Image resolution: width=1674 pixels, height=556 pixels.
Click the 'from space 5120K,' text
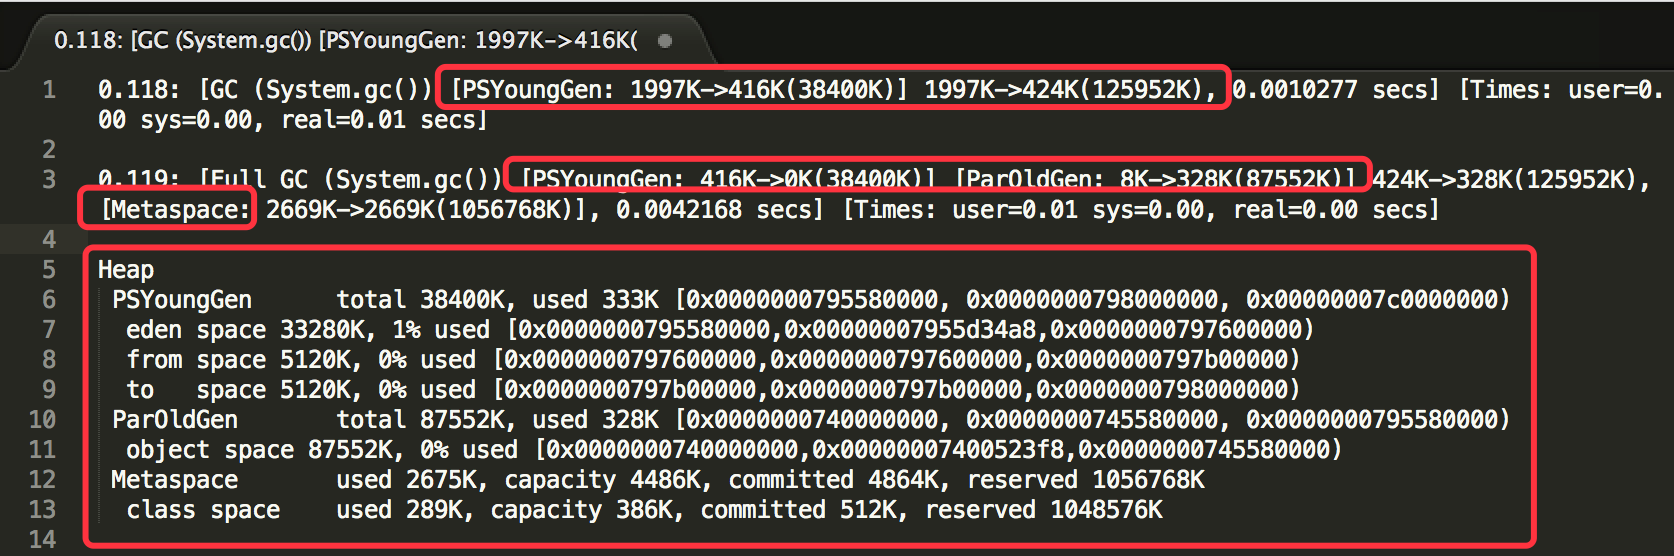coord(244,360)
